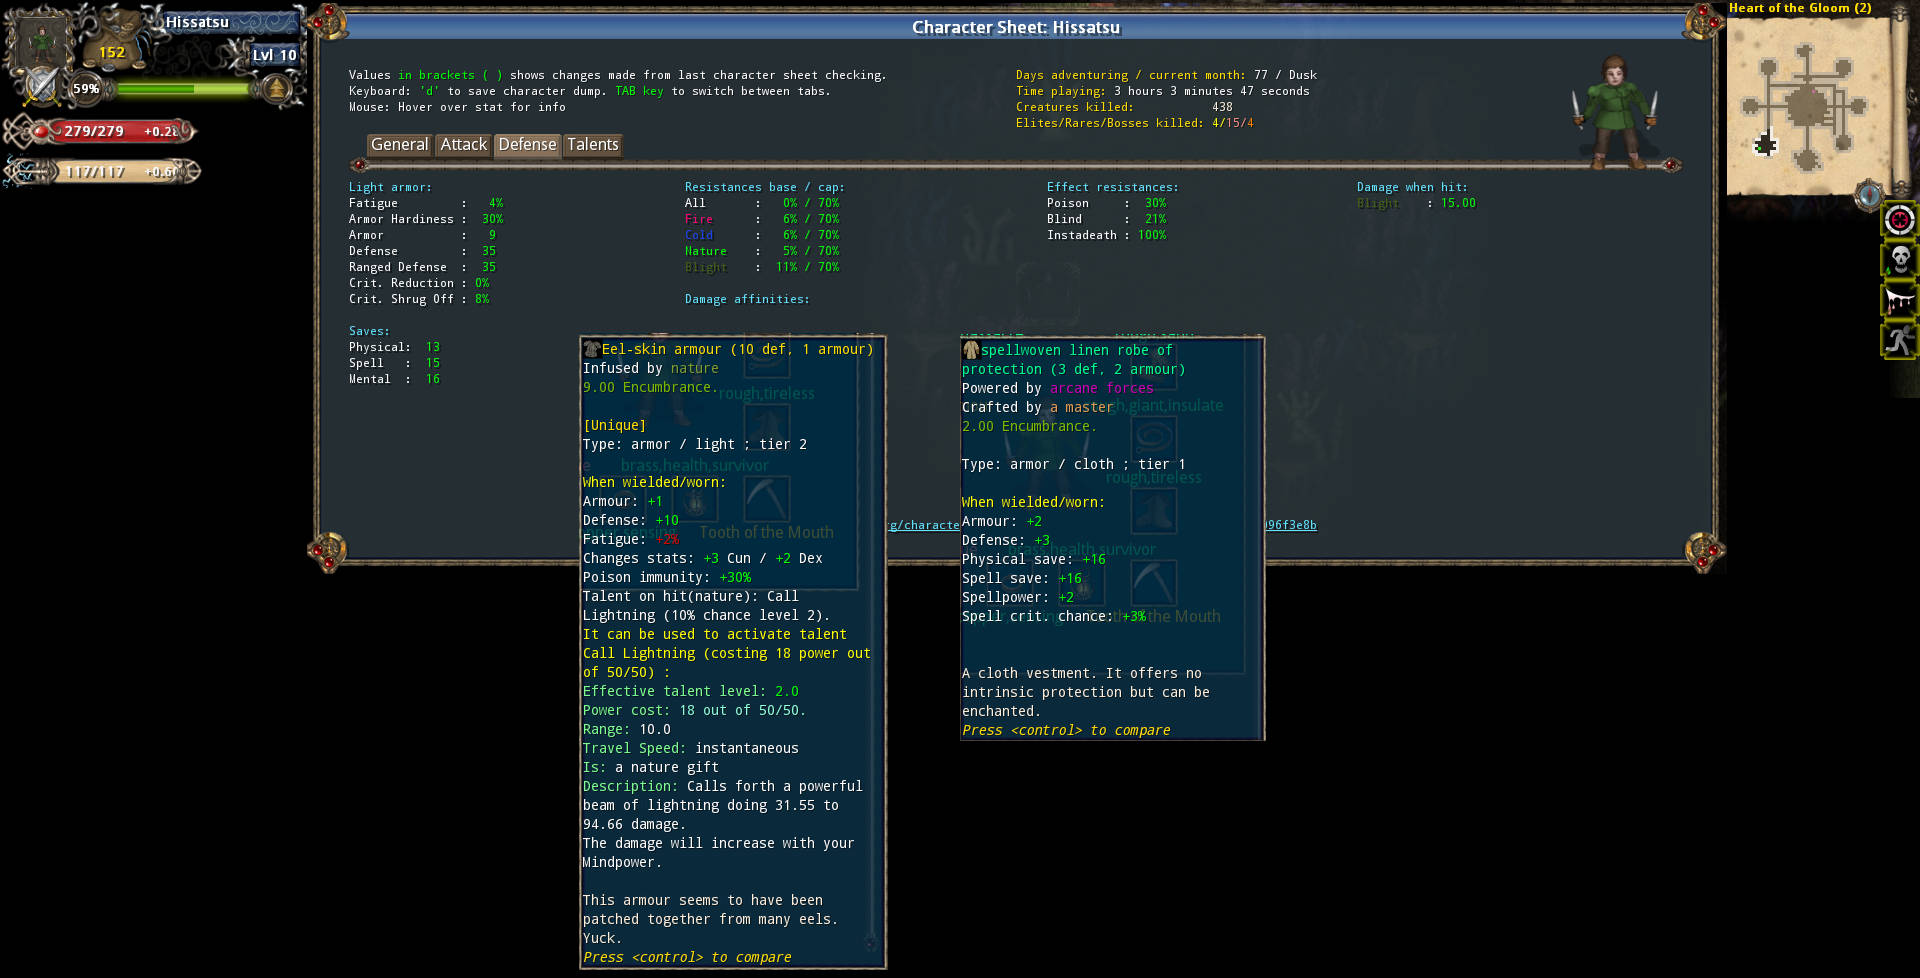Click the Time playing line

[x=1162, y=91]
